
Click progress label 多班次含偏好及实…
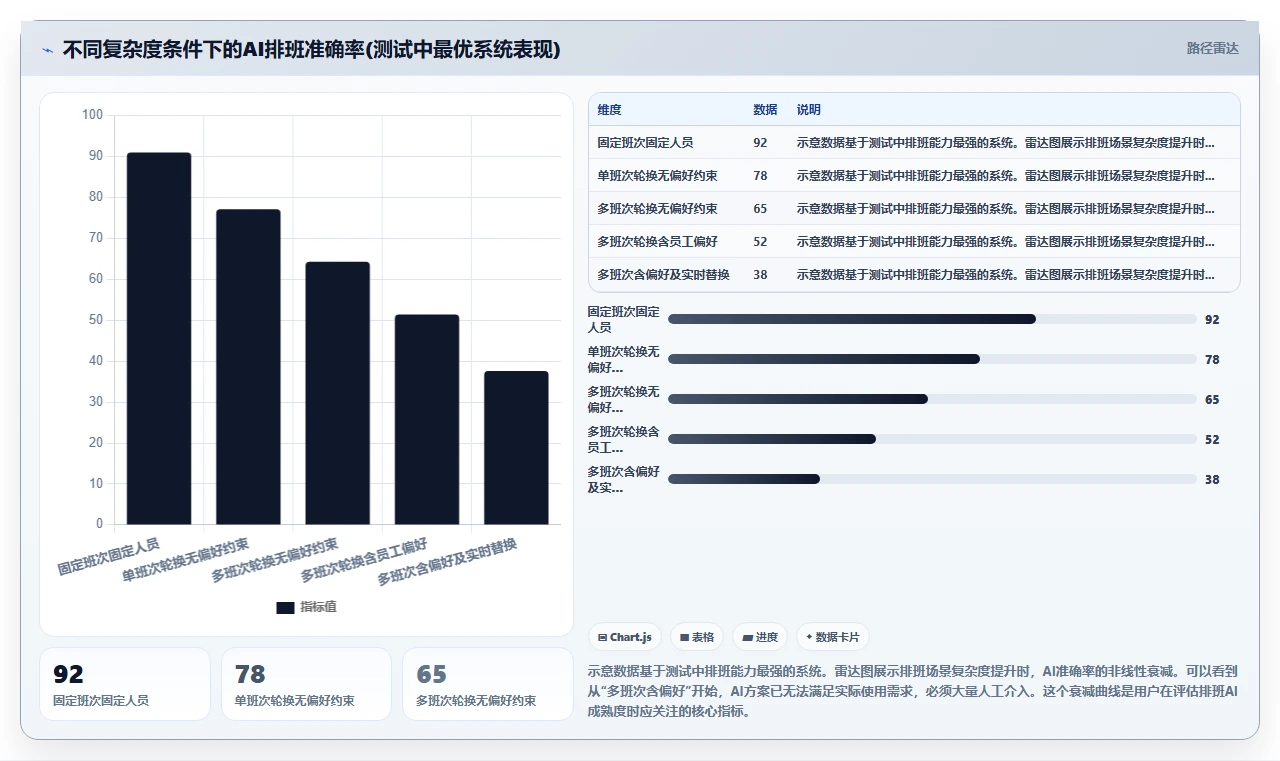[624, 479]
